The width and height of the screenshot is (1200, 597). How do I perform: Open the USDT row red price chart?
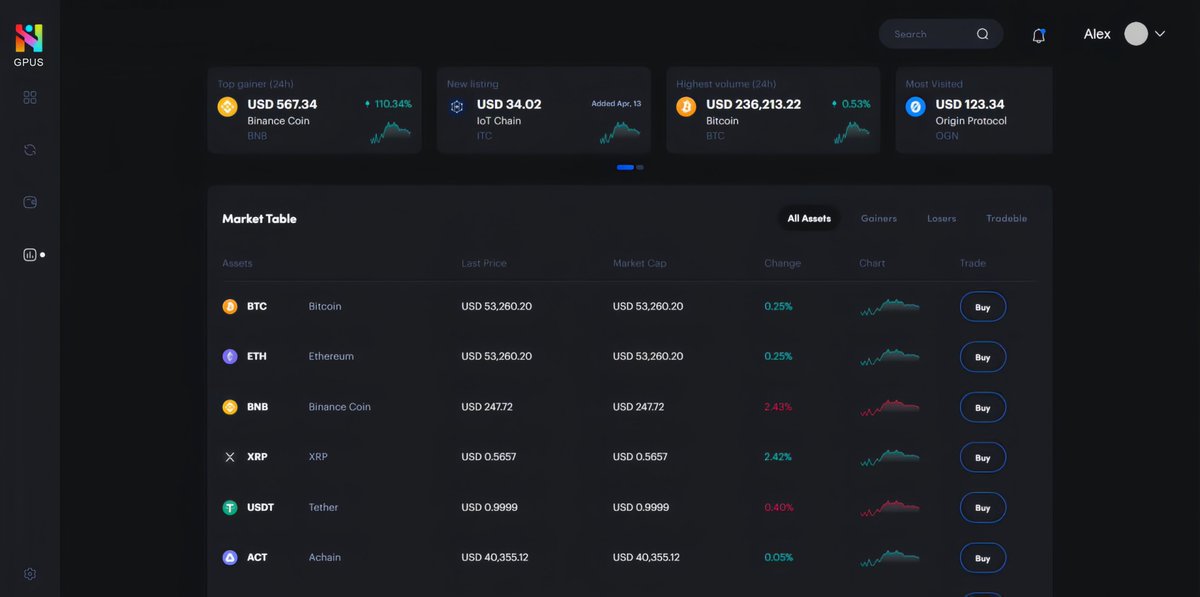[x=890, y=508]
